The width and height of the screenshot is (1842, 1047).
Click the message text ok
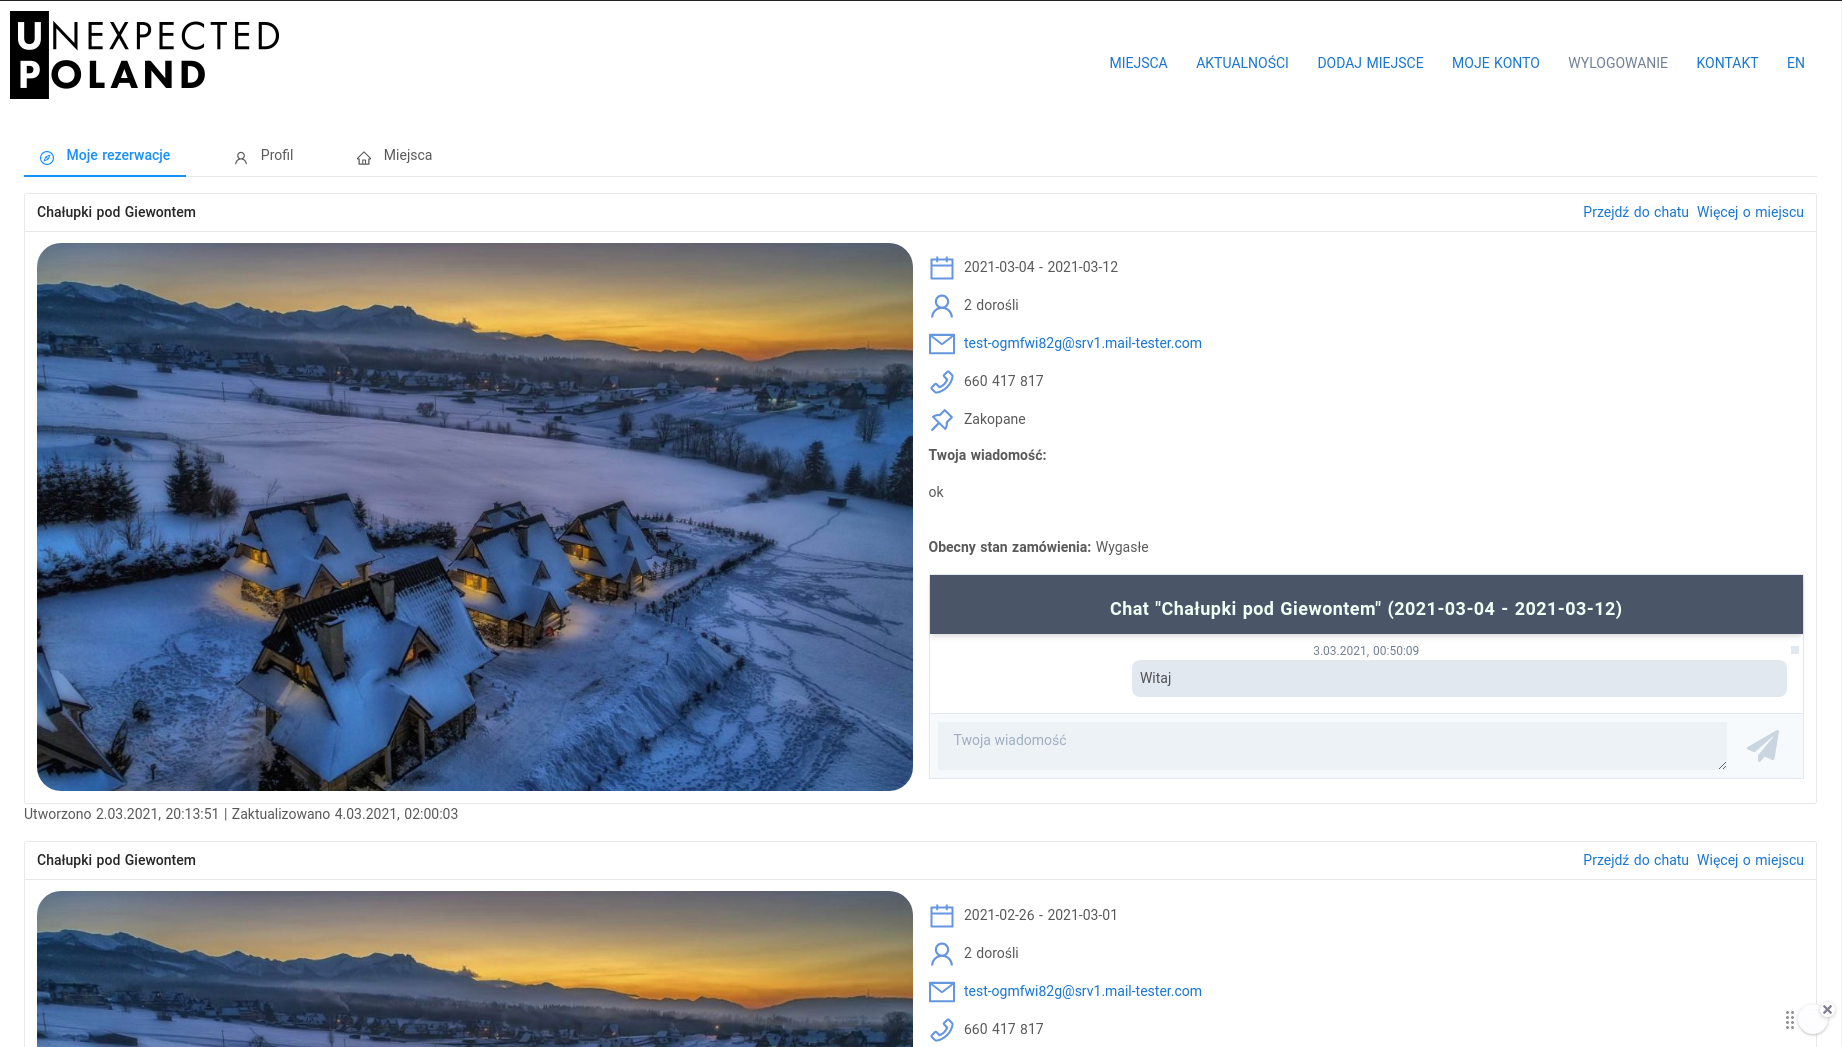(936, 492)
